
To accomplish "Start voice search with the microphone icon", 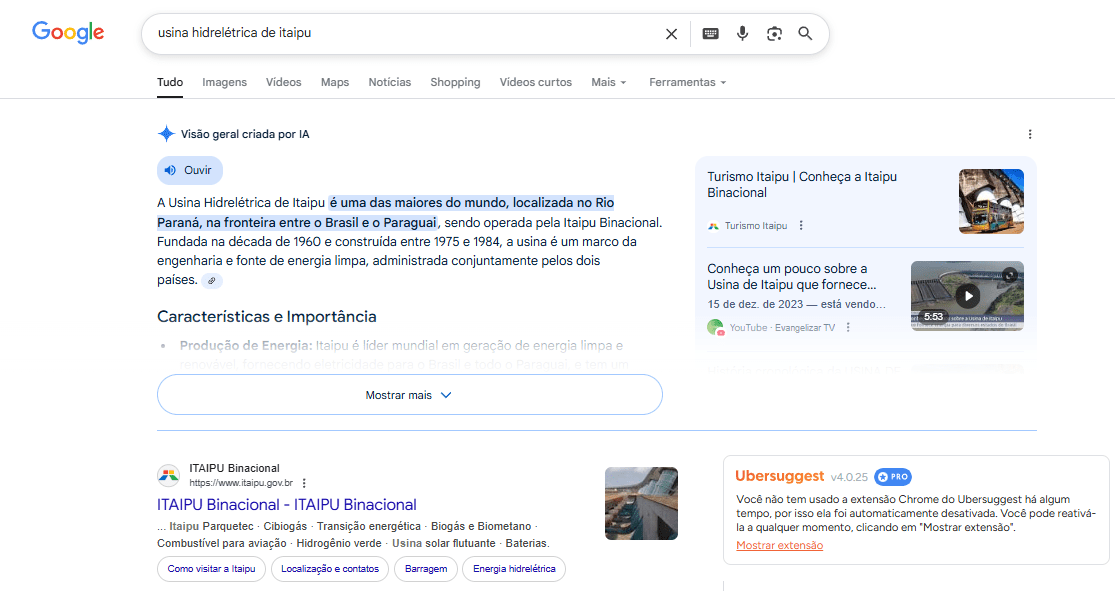I will [x=742, y=34].
